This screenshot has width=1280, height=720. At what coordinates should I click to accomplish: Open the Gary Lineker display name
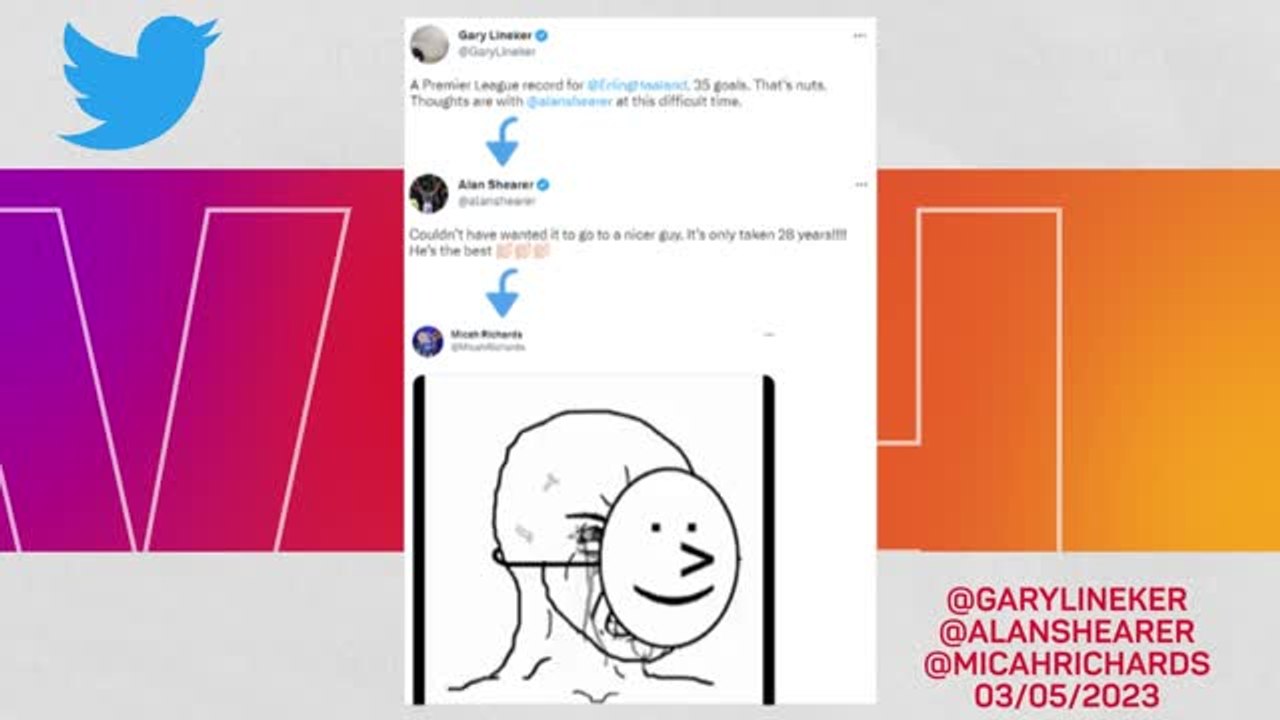(x=495, y=35)
